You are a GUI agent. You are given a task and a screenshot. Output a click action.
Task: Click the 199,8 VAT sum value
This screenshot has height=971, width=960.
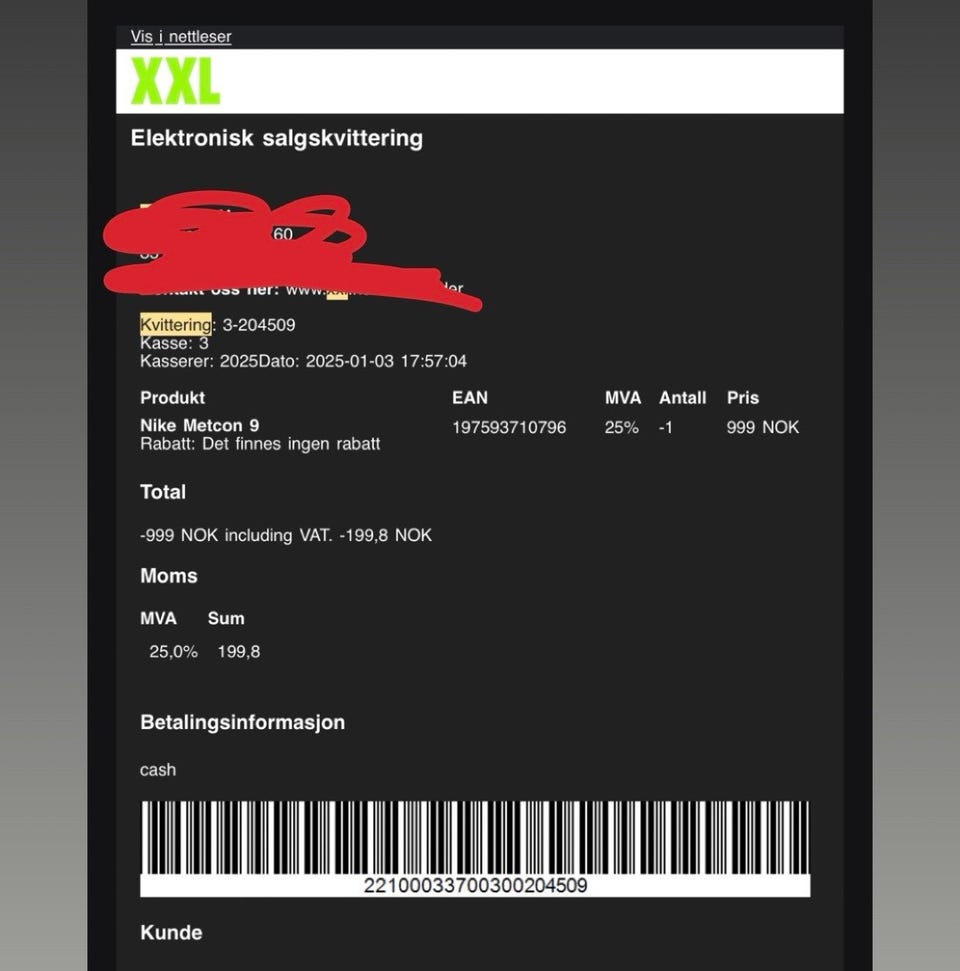pos(239,651)
